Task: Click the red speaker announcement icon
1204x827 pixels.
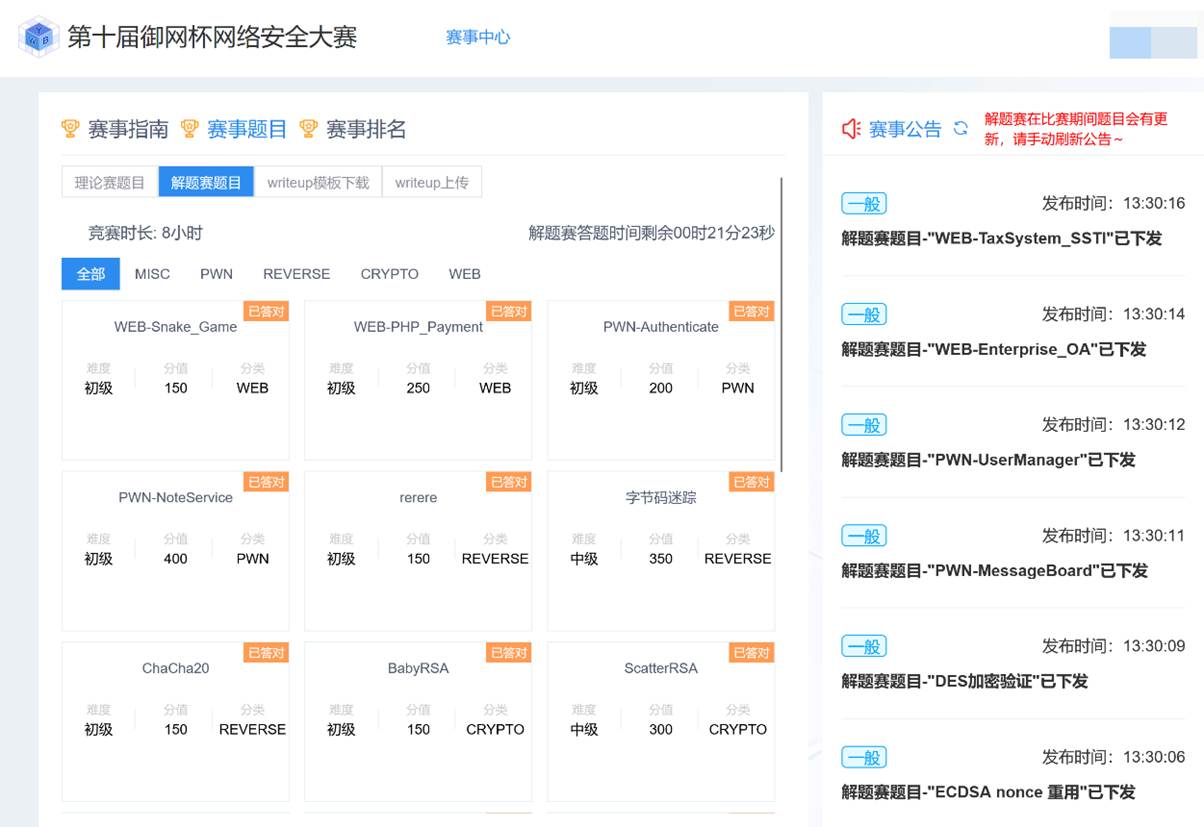Action: [x=851, y=129]
